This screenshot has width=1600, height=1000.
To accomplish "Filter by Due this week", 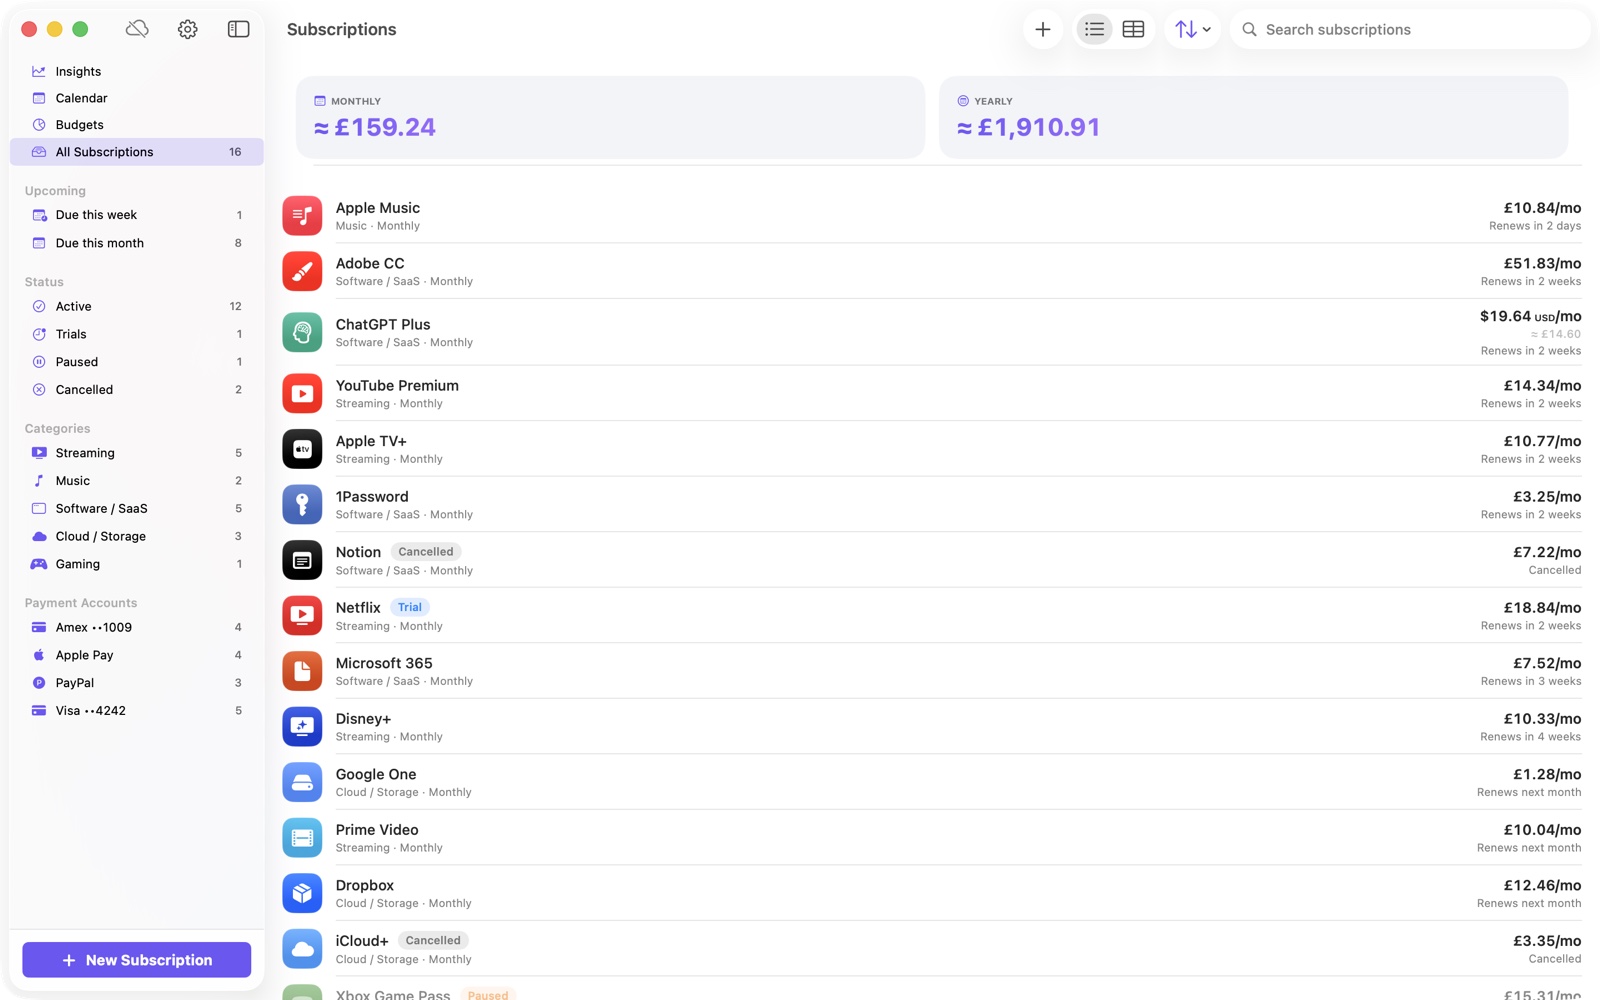I will (137, 215).
